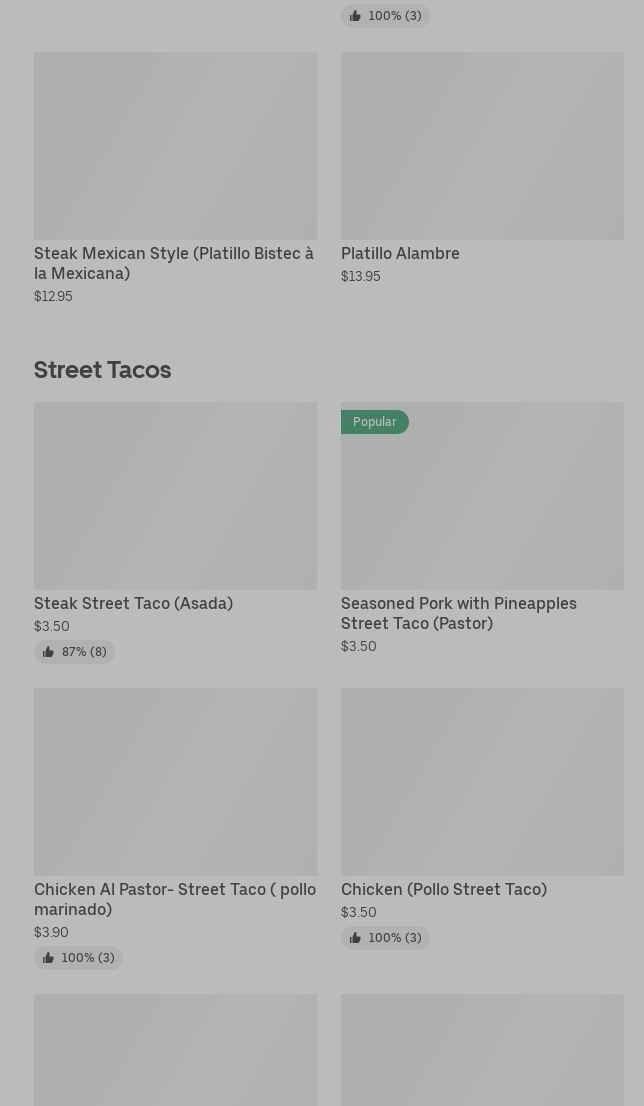The image size is (644, 1106).
Task: Select Platillo Alambre title
Action: [400, 253]
